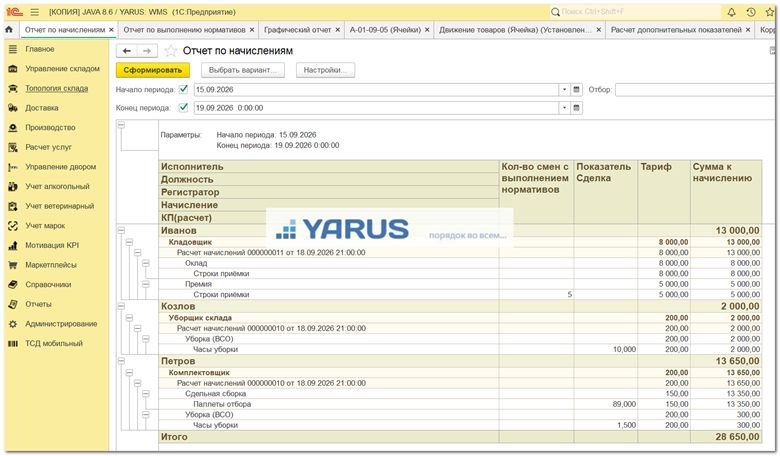
Task: Open the Настройки button
Action: (325, 70)
